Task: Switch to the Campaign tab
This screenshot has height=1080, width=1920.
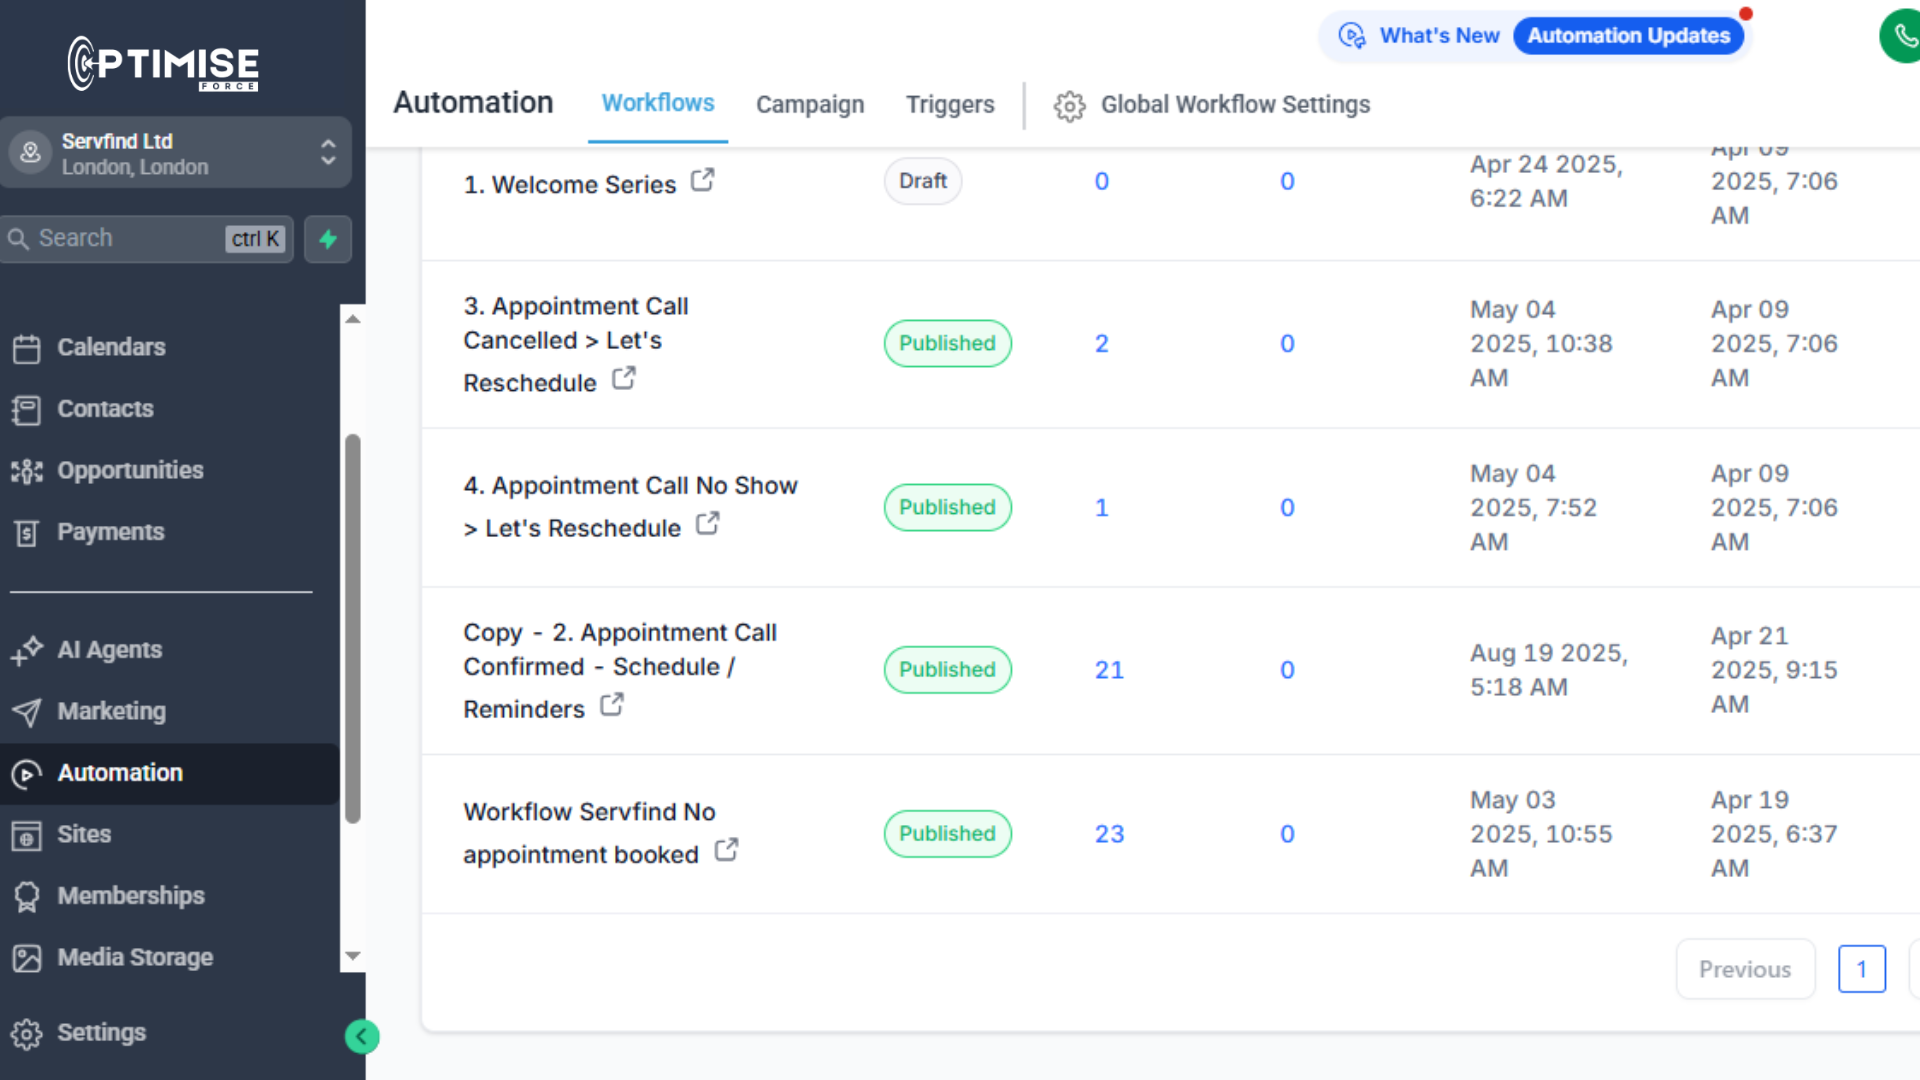Action: [x=809, y=104]
